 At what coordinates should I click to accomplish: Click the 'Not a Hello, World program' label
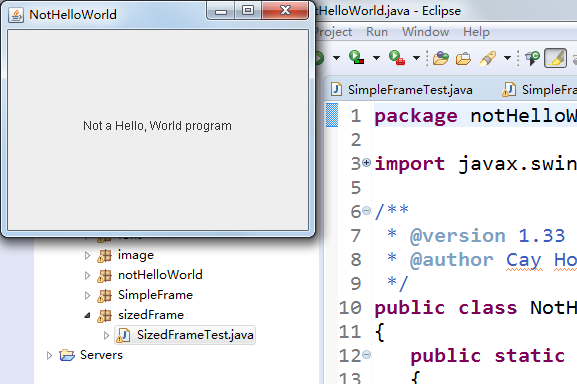tap(157, 126)
